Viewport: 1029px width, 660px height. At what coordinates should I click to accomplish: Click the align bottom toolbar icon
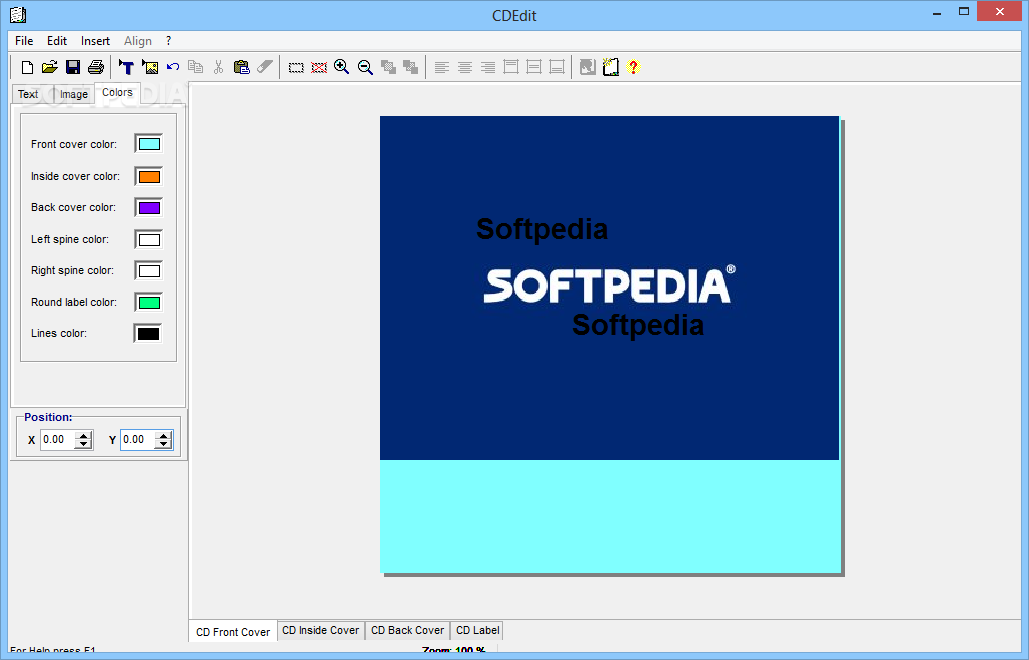556,67
